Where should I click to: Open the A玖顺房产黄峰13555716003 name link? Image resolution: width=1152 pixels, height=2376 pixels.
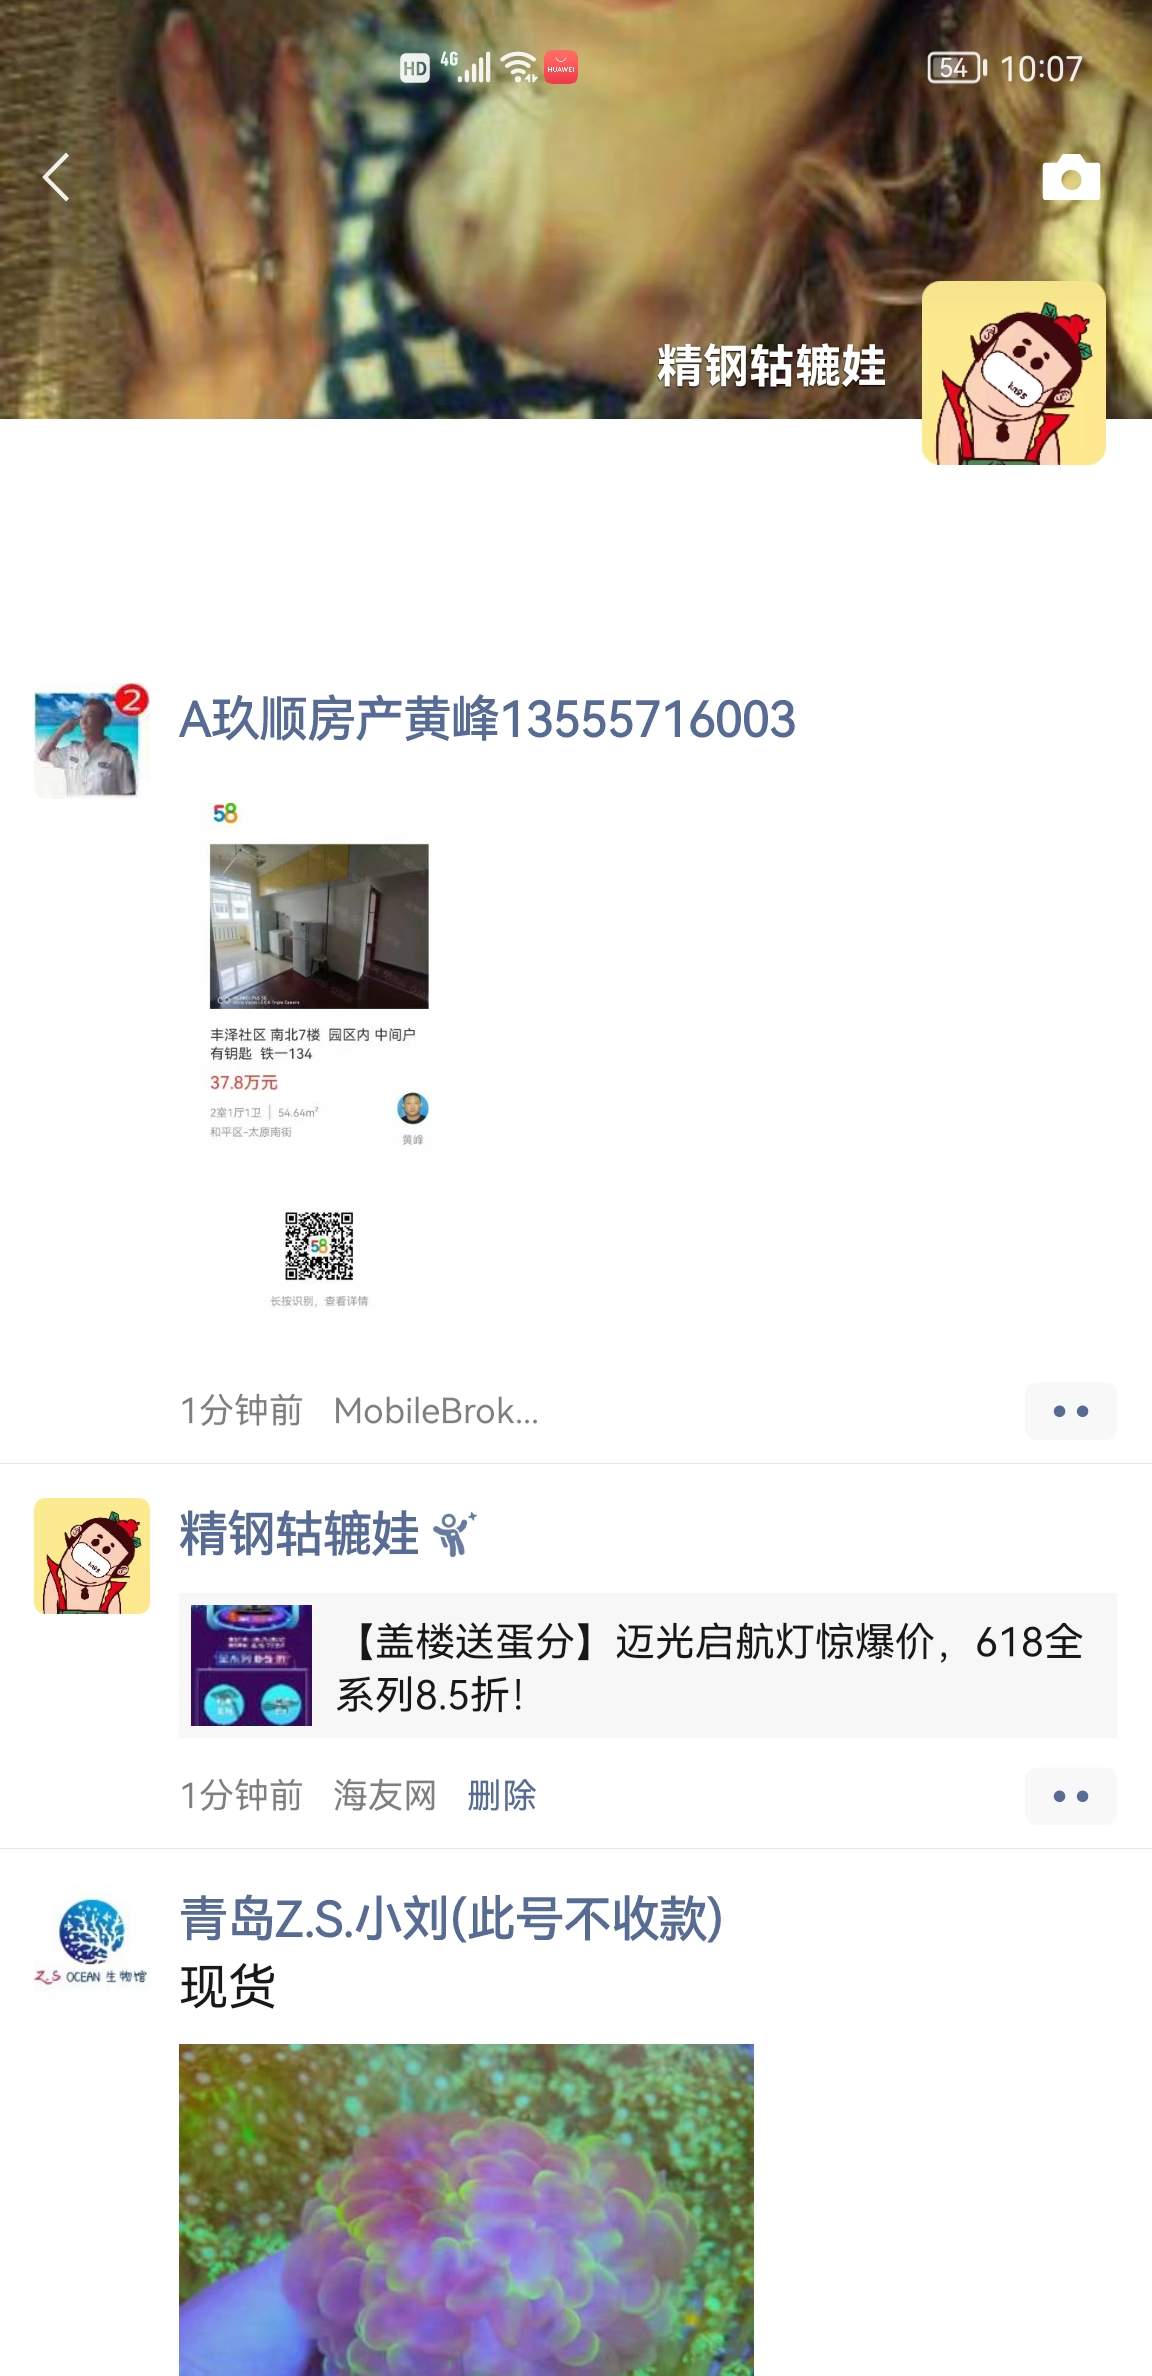[x=487, y=719]
